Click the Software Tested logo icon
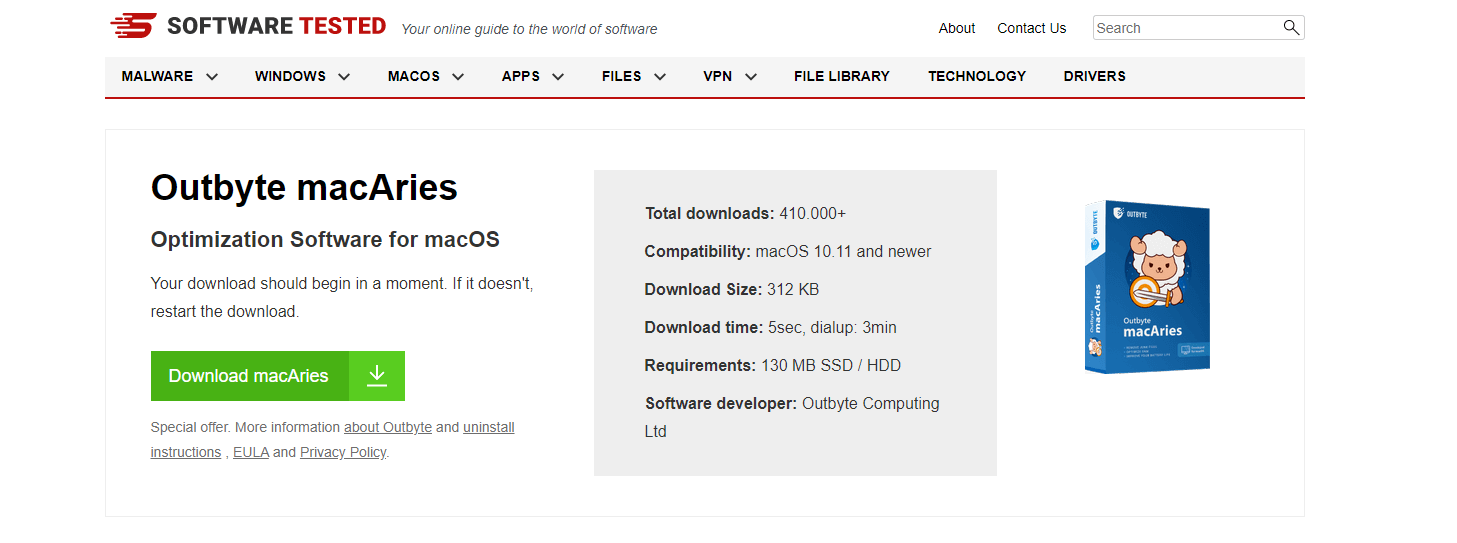The height and width of the screenshot is (543, 1457). click(133, 26)
